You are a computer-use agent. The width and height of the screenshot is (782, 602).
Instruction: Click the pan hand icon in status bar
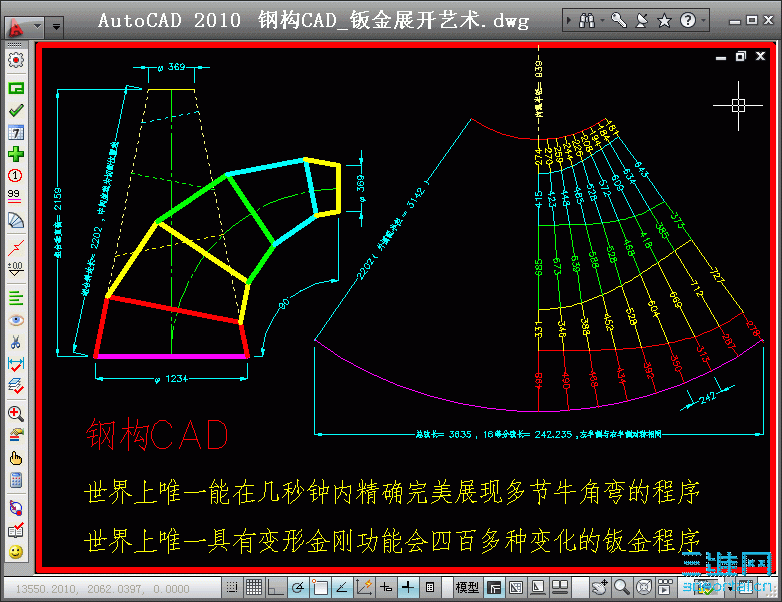click(x=599, y=588)
